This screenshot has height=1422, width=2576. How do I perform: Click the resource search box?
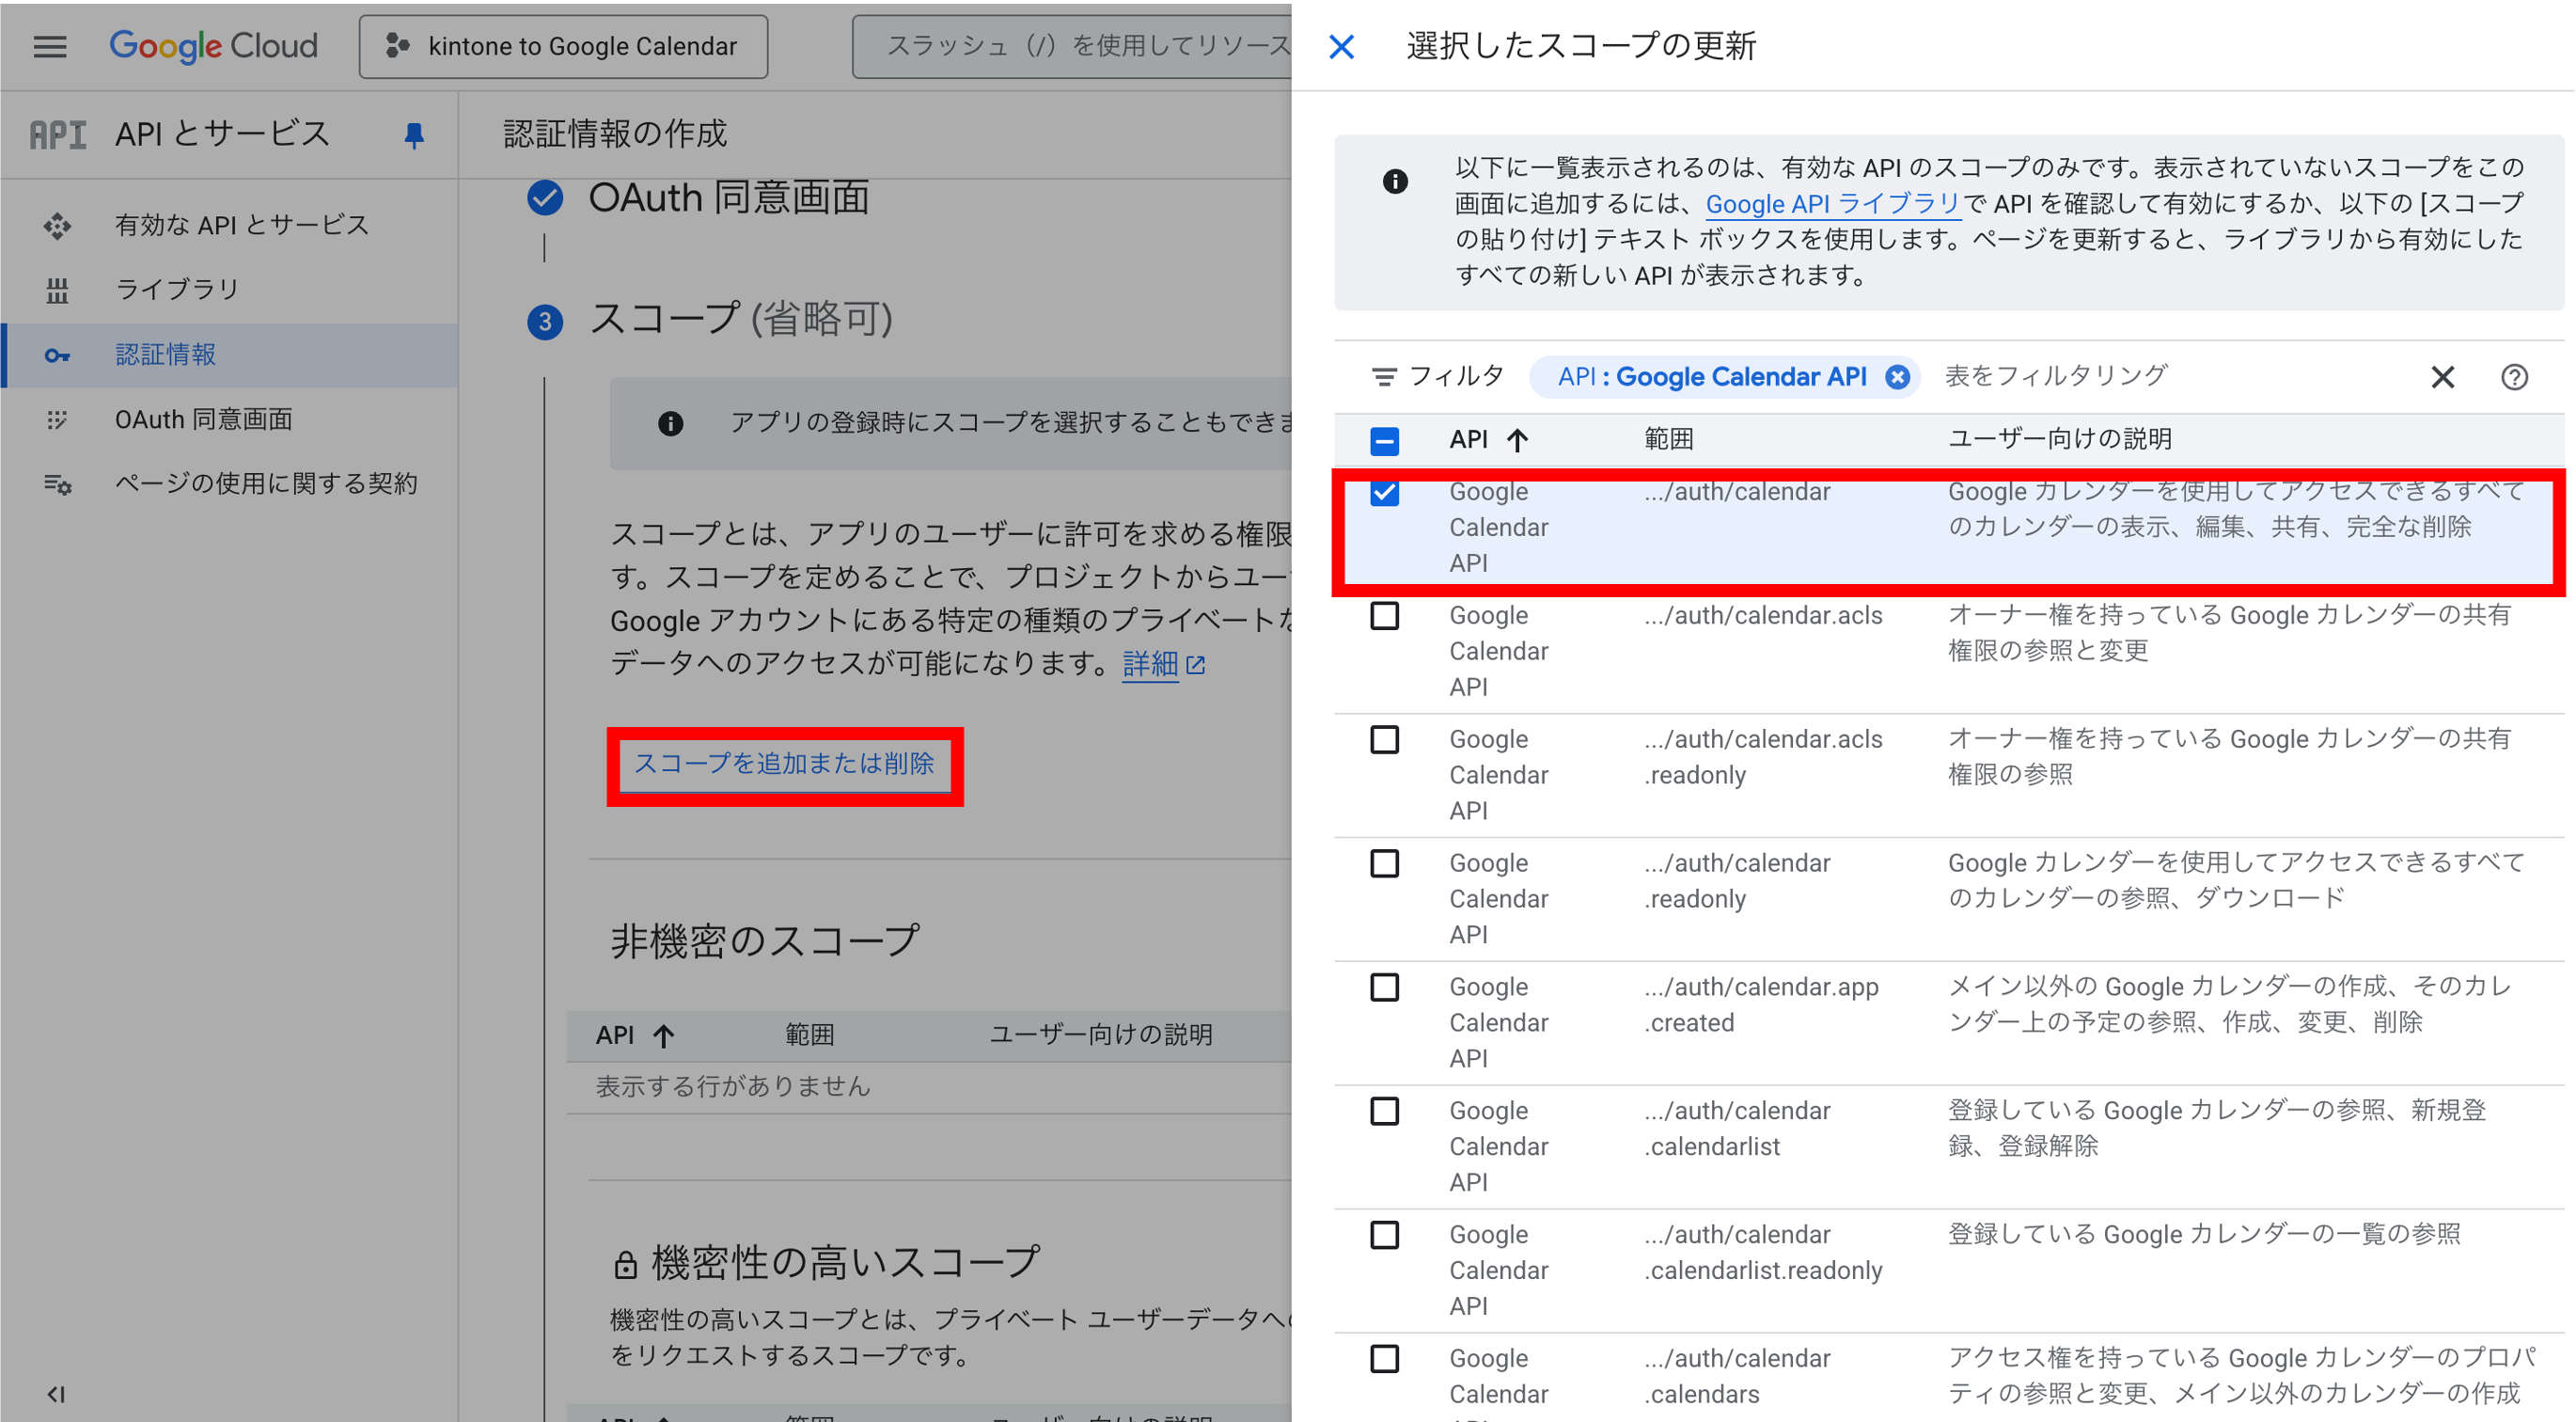coord(1072,46)
